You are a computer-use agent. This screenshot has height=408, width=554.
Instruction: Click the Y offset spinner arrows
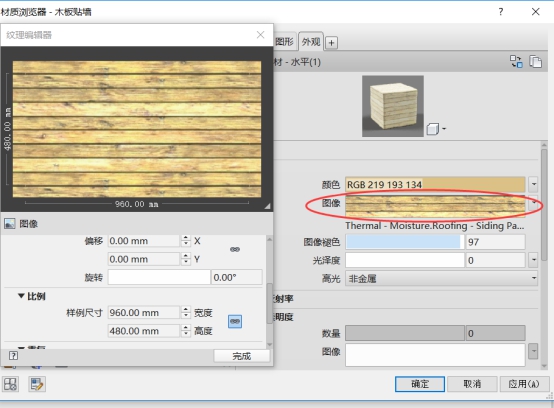pyautogui.click(x=186, y=259)
